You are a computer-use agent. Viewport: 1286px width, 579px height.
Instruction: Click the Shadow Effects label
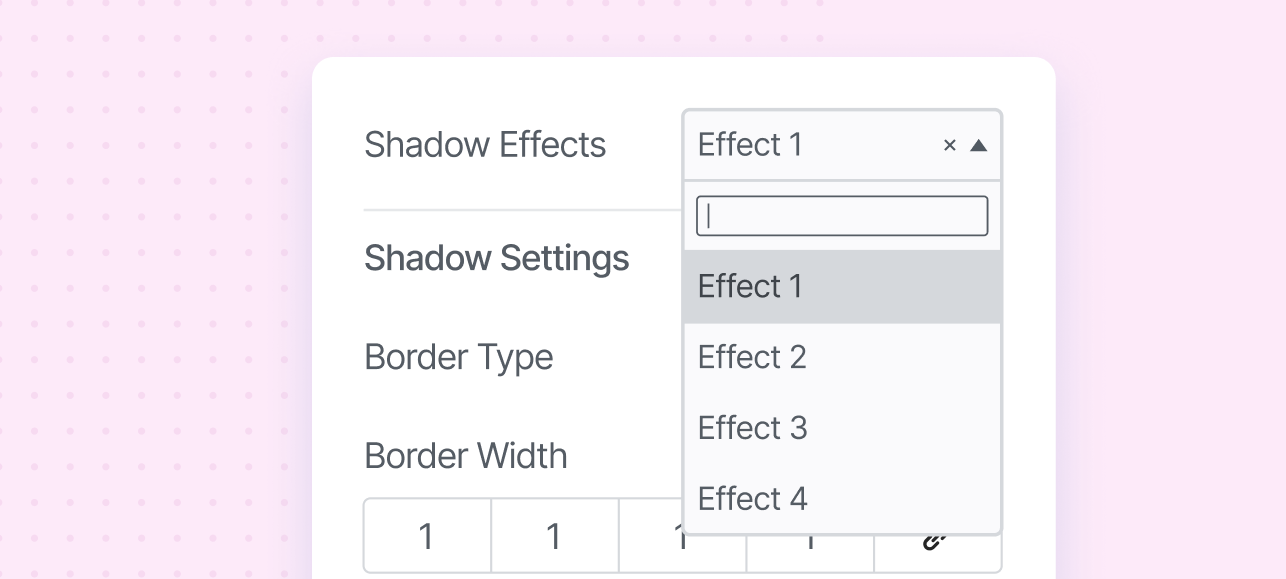tap(485, 146)
